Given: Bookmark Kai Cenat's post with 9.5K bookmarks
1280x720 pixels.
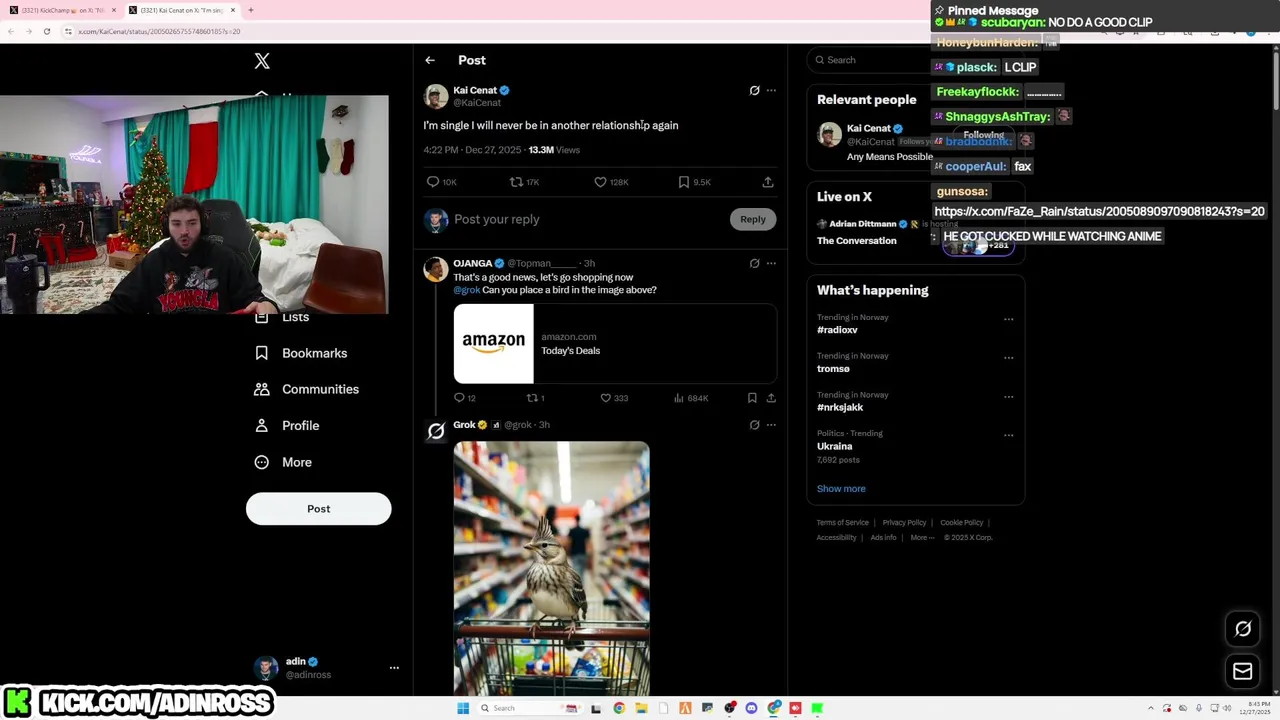Looking at the screenshot, I should point(694,182).
